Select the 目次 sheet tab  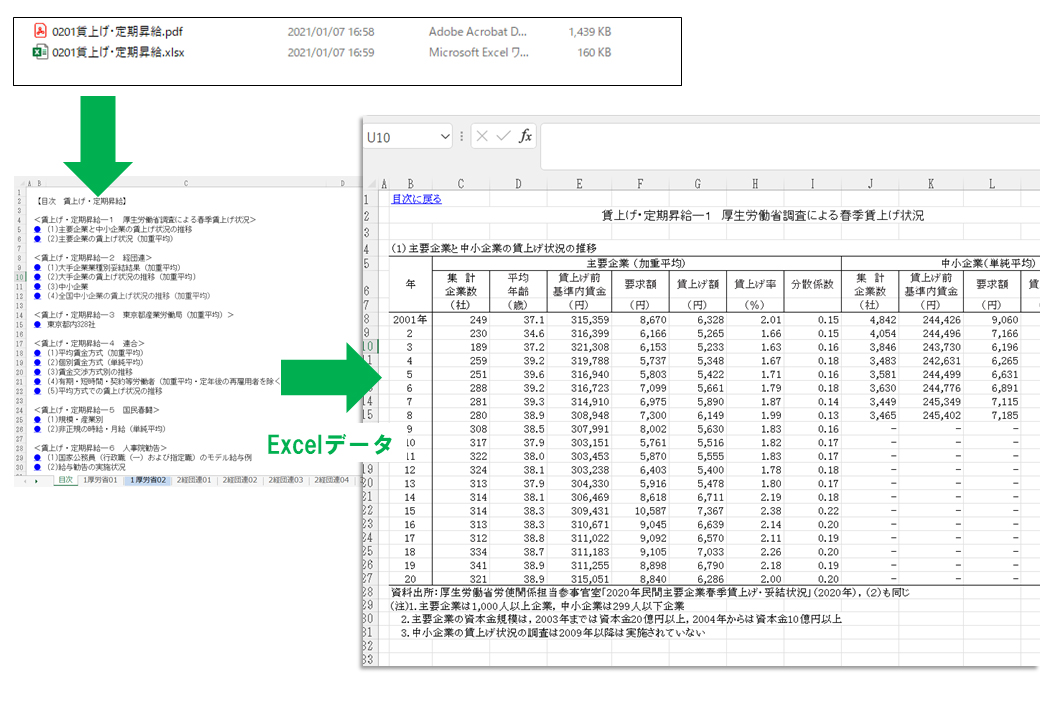point(66,480)
